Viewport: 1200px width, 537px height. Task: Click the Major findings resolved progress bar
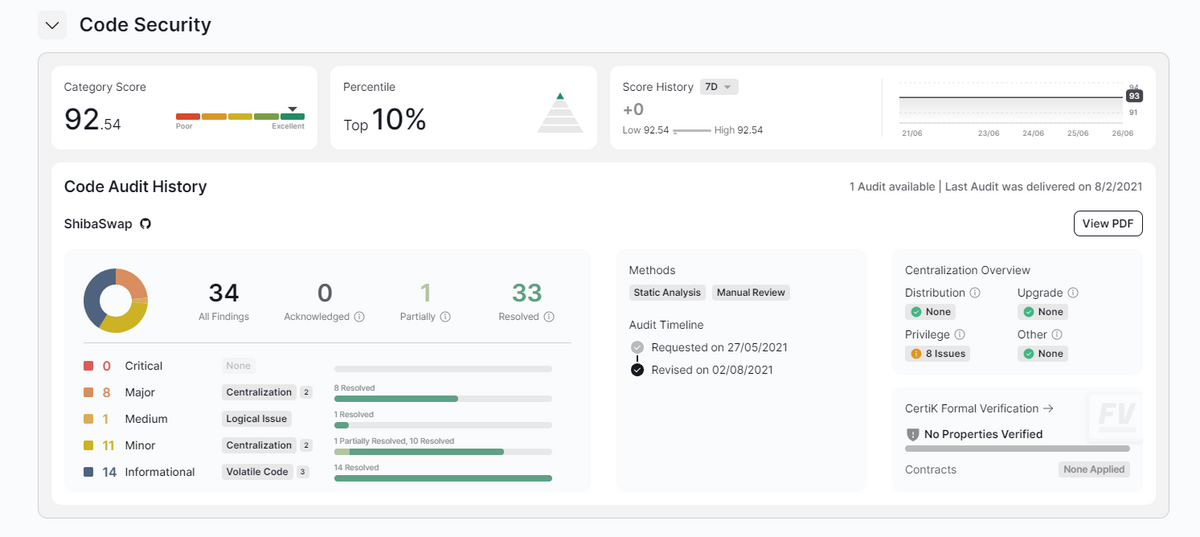pyautogui.click(x=443, y=398)
